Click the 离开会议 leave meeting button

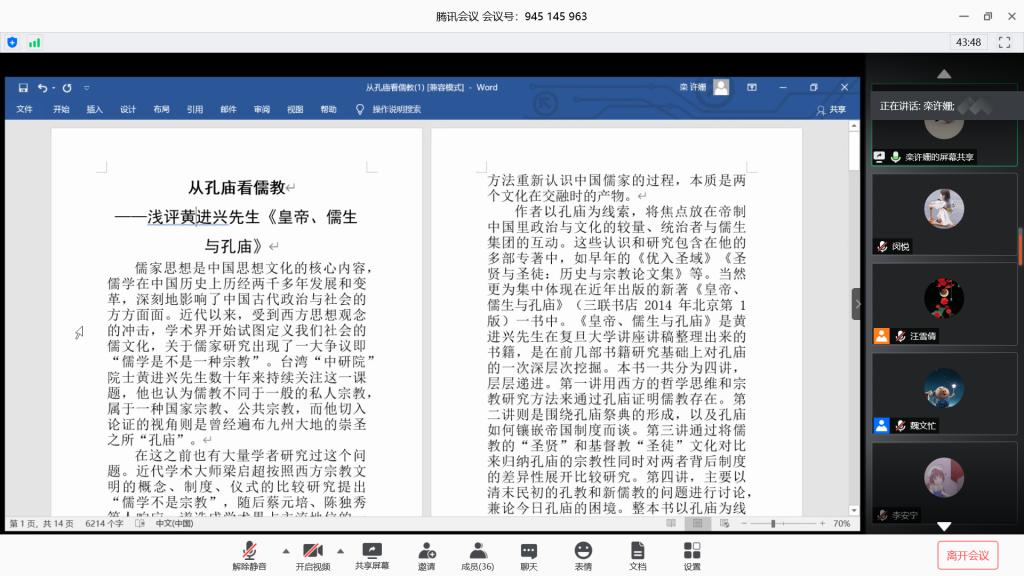tap(967, 555)
